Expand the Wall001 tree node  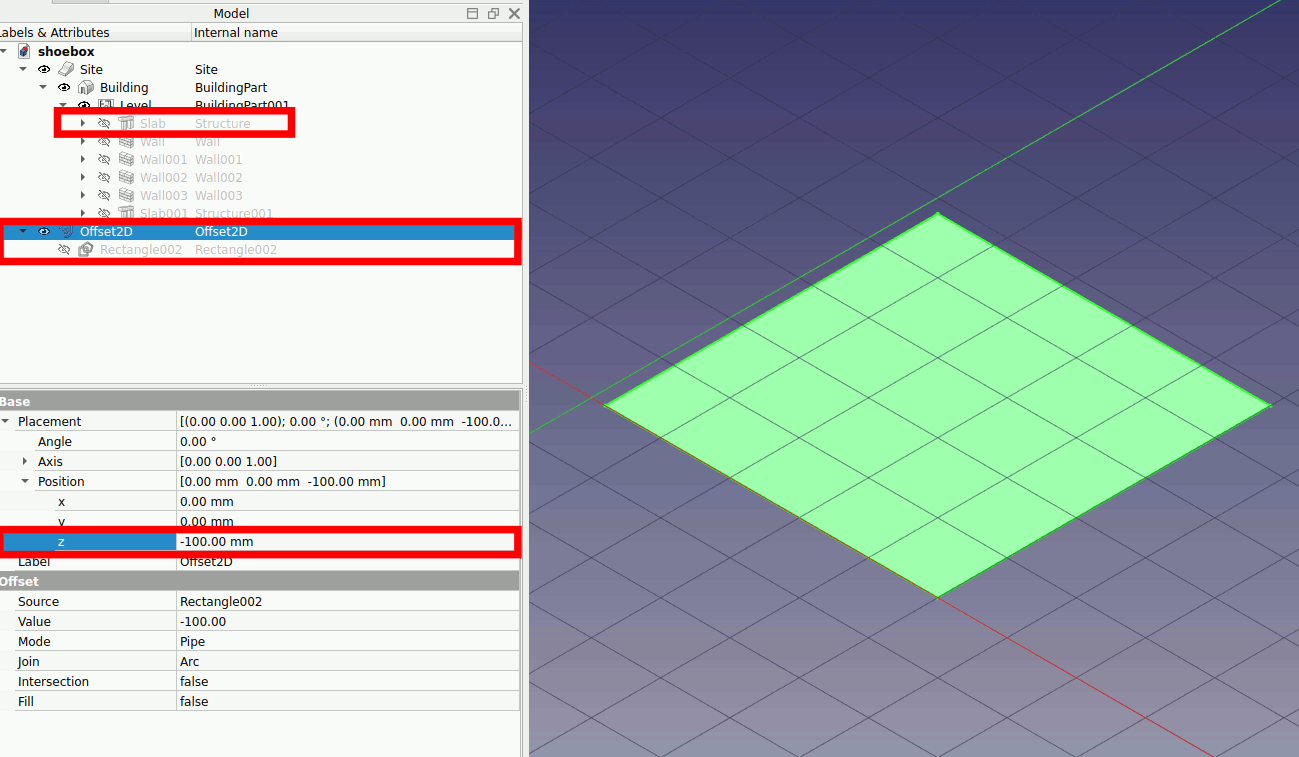[x=83, y=159]
